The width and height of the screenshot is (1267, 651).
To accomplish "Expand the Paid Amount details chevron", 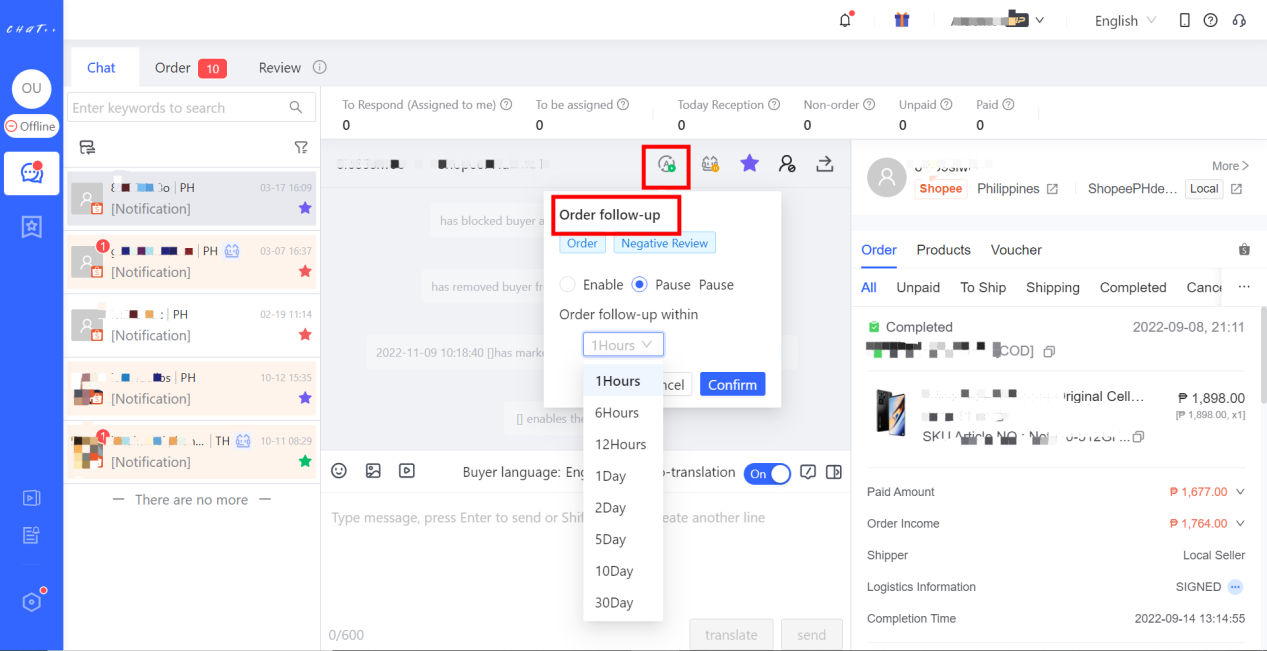I will (1238, 491).
